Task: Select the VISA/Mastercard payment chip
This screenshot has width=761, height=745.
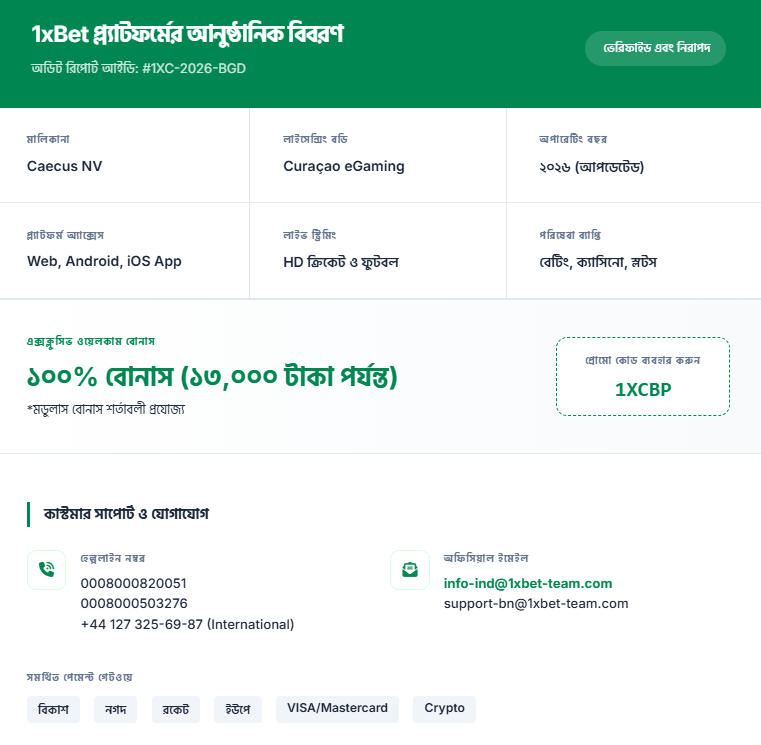Action: point(337,709)
